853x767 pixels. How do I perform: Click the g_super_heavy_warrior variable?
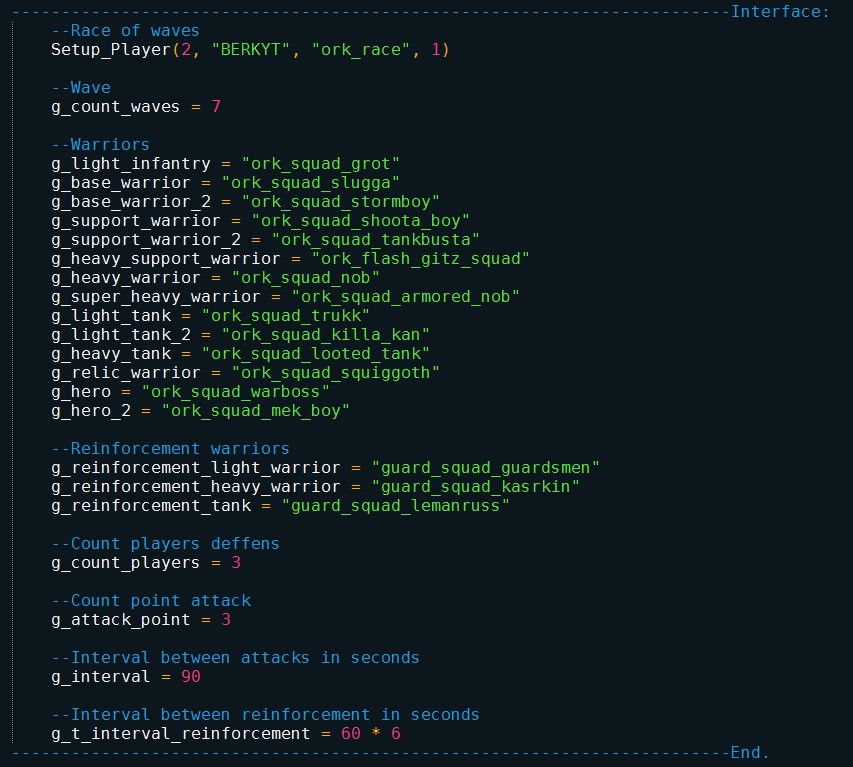coord(156,297)
